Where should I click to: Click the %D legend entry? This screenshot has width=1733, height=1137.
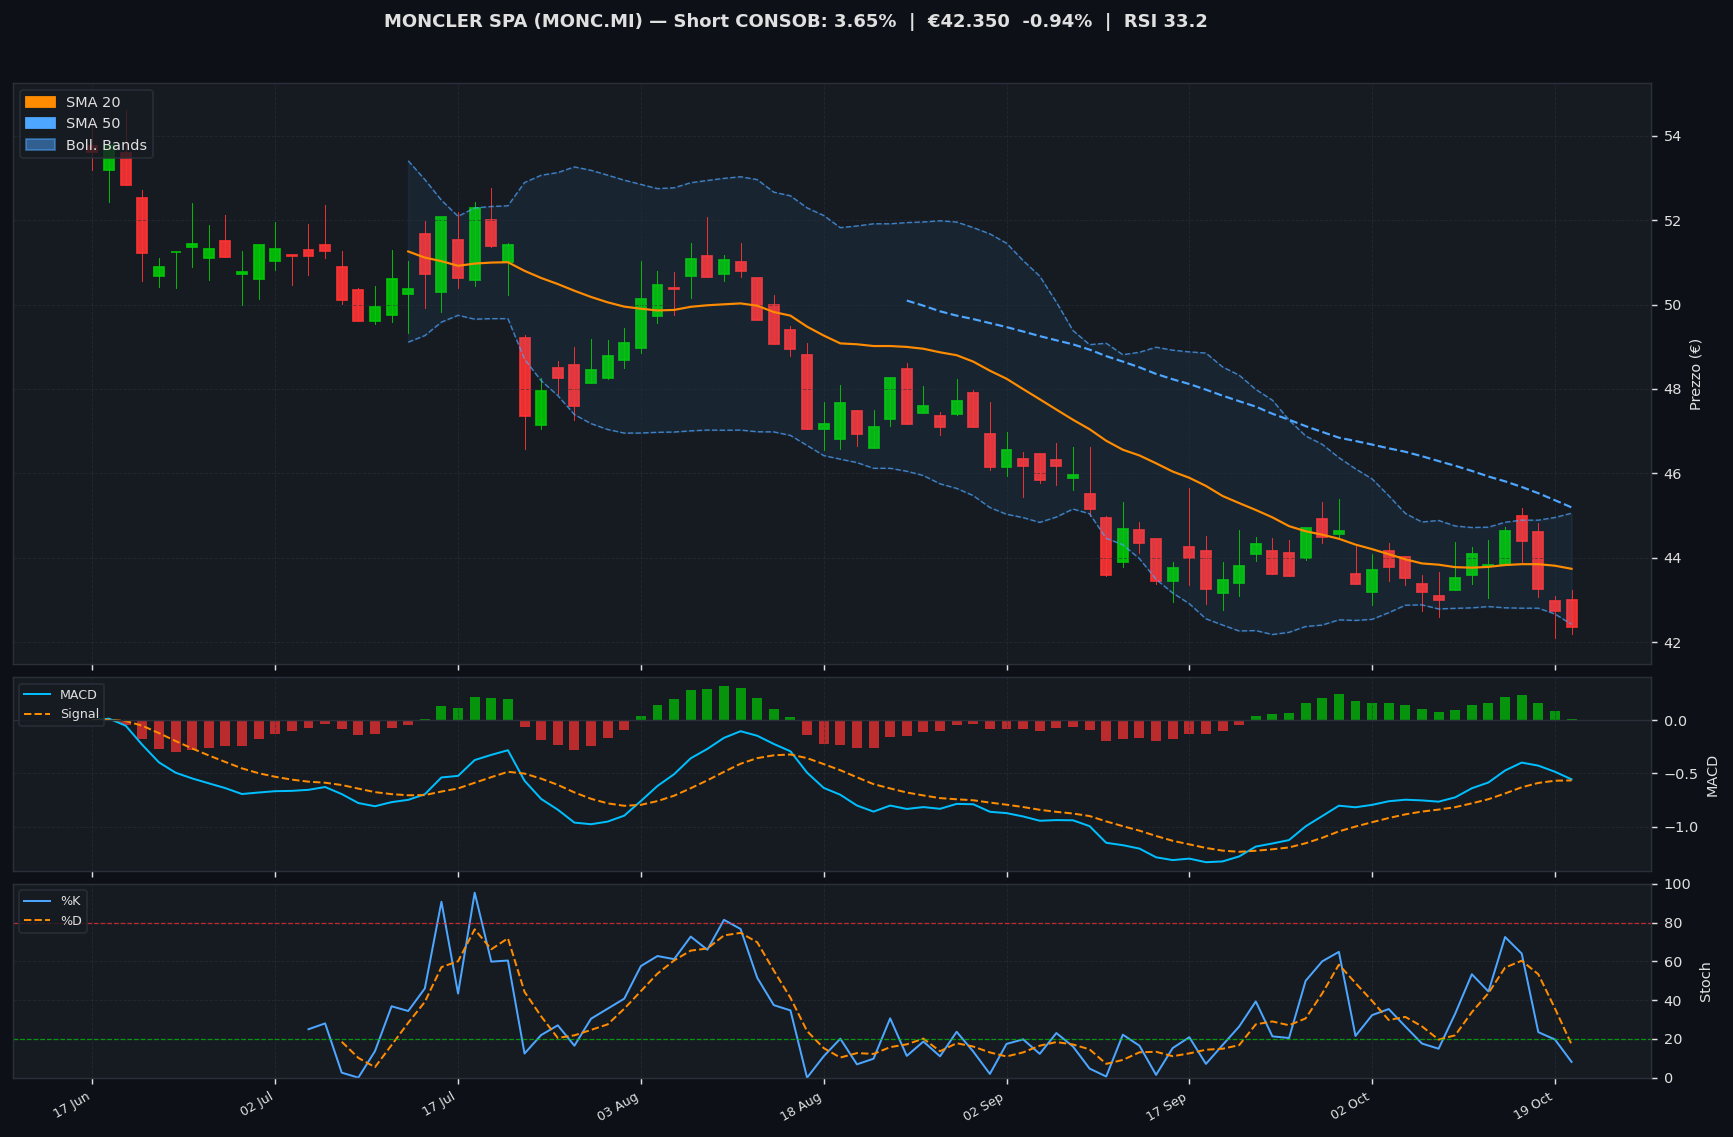53,921
